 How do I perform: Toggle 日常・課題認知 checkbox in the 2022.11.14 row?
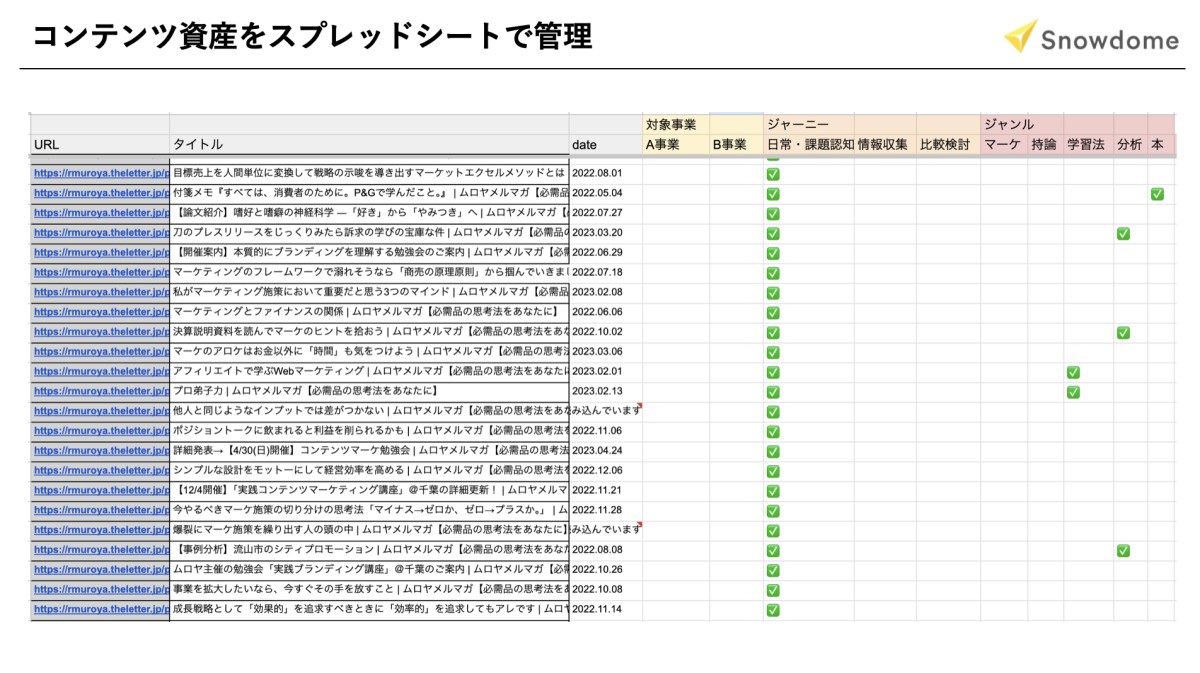(772, 610)
